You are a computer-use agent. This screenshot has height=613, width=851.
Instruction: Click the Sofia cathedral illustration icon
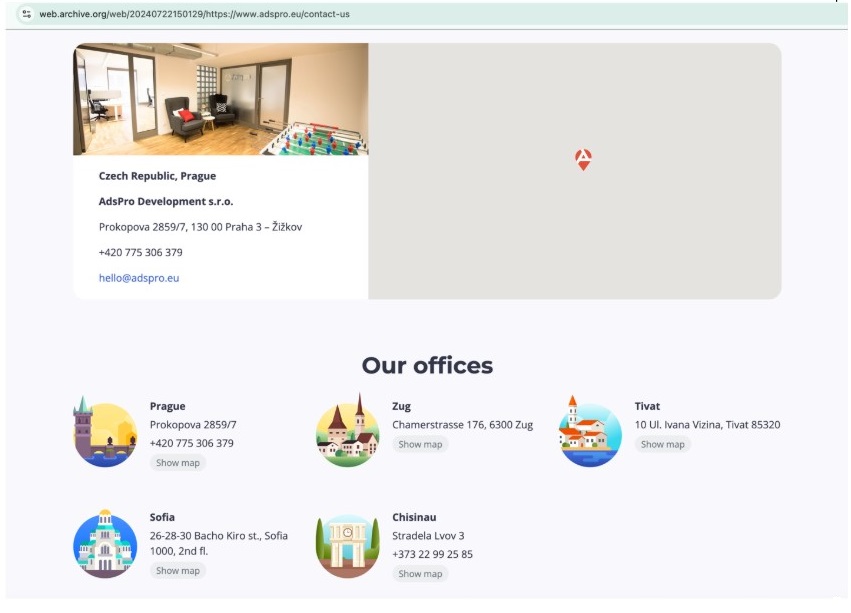[x=105, y=544]
